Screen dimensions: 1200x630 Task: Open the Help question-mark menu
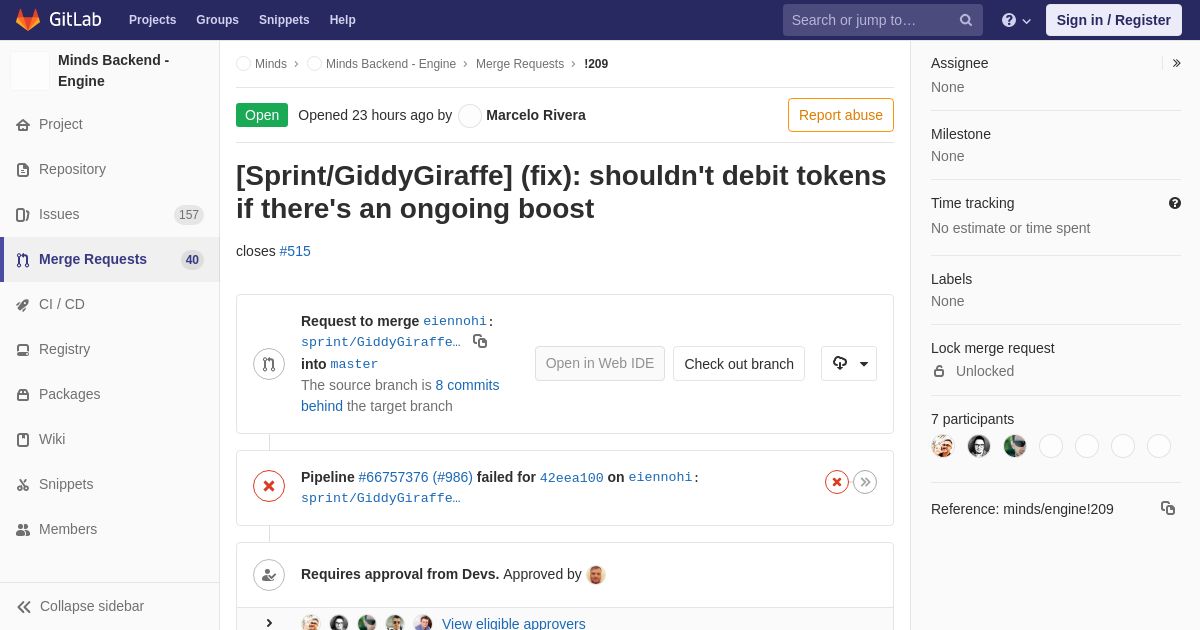(x=1016, y=20)
